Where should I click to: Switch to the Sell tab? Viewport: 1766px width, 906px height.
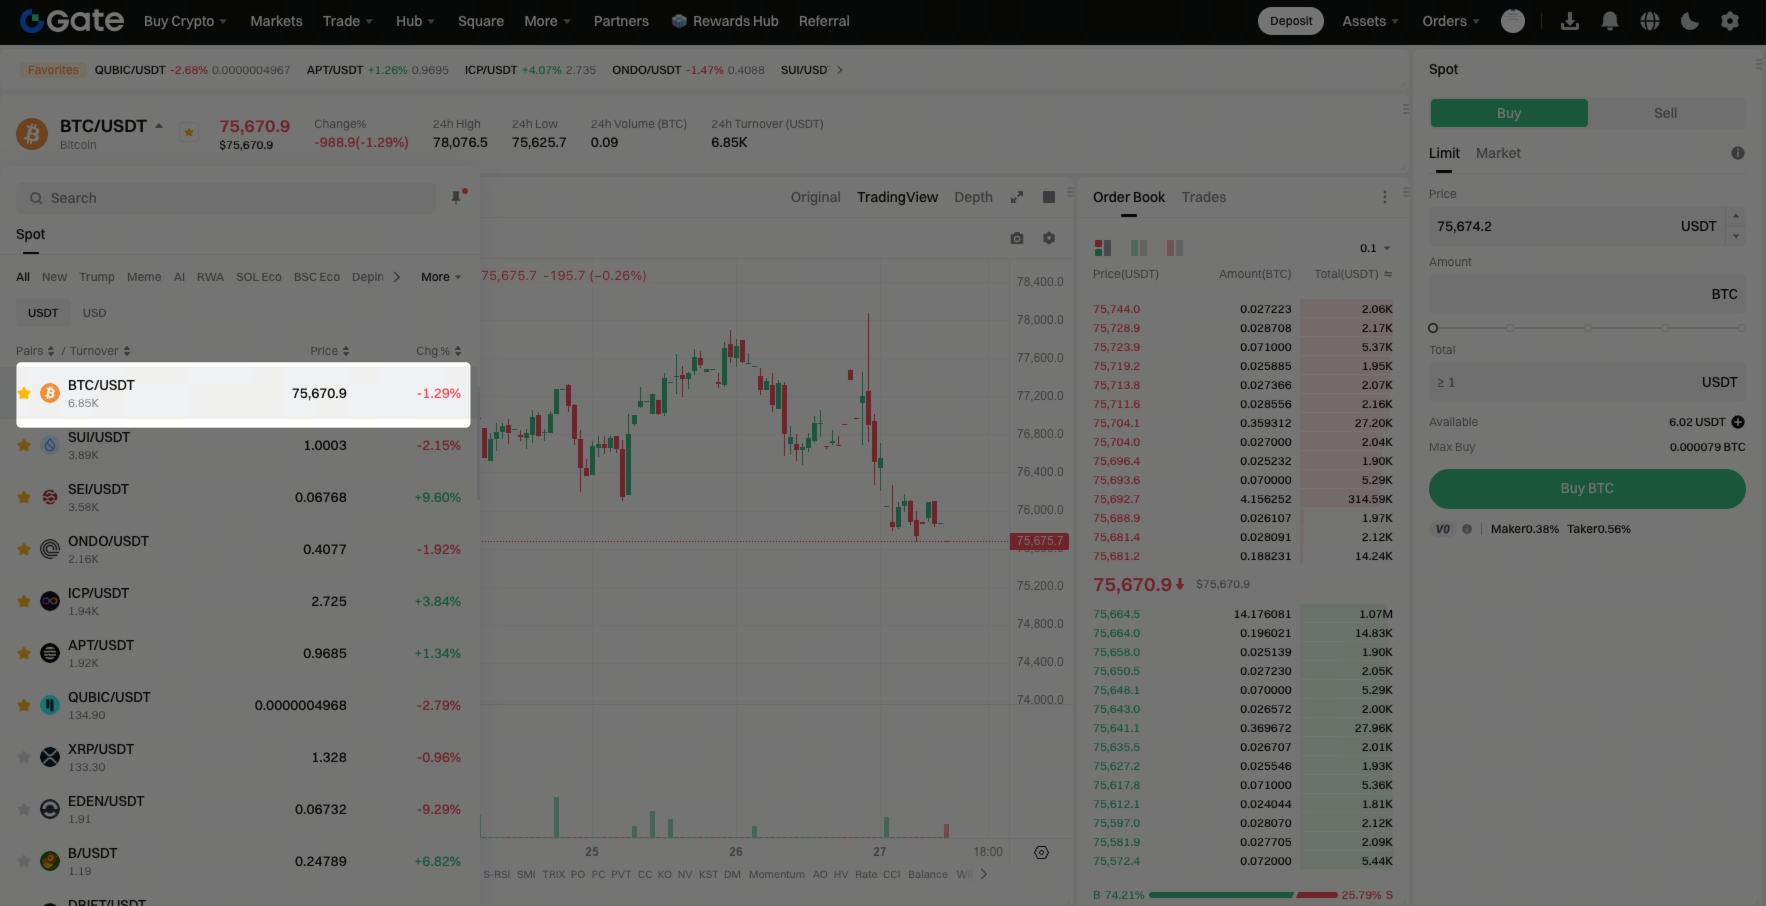click(x=1666, y=113)
